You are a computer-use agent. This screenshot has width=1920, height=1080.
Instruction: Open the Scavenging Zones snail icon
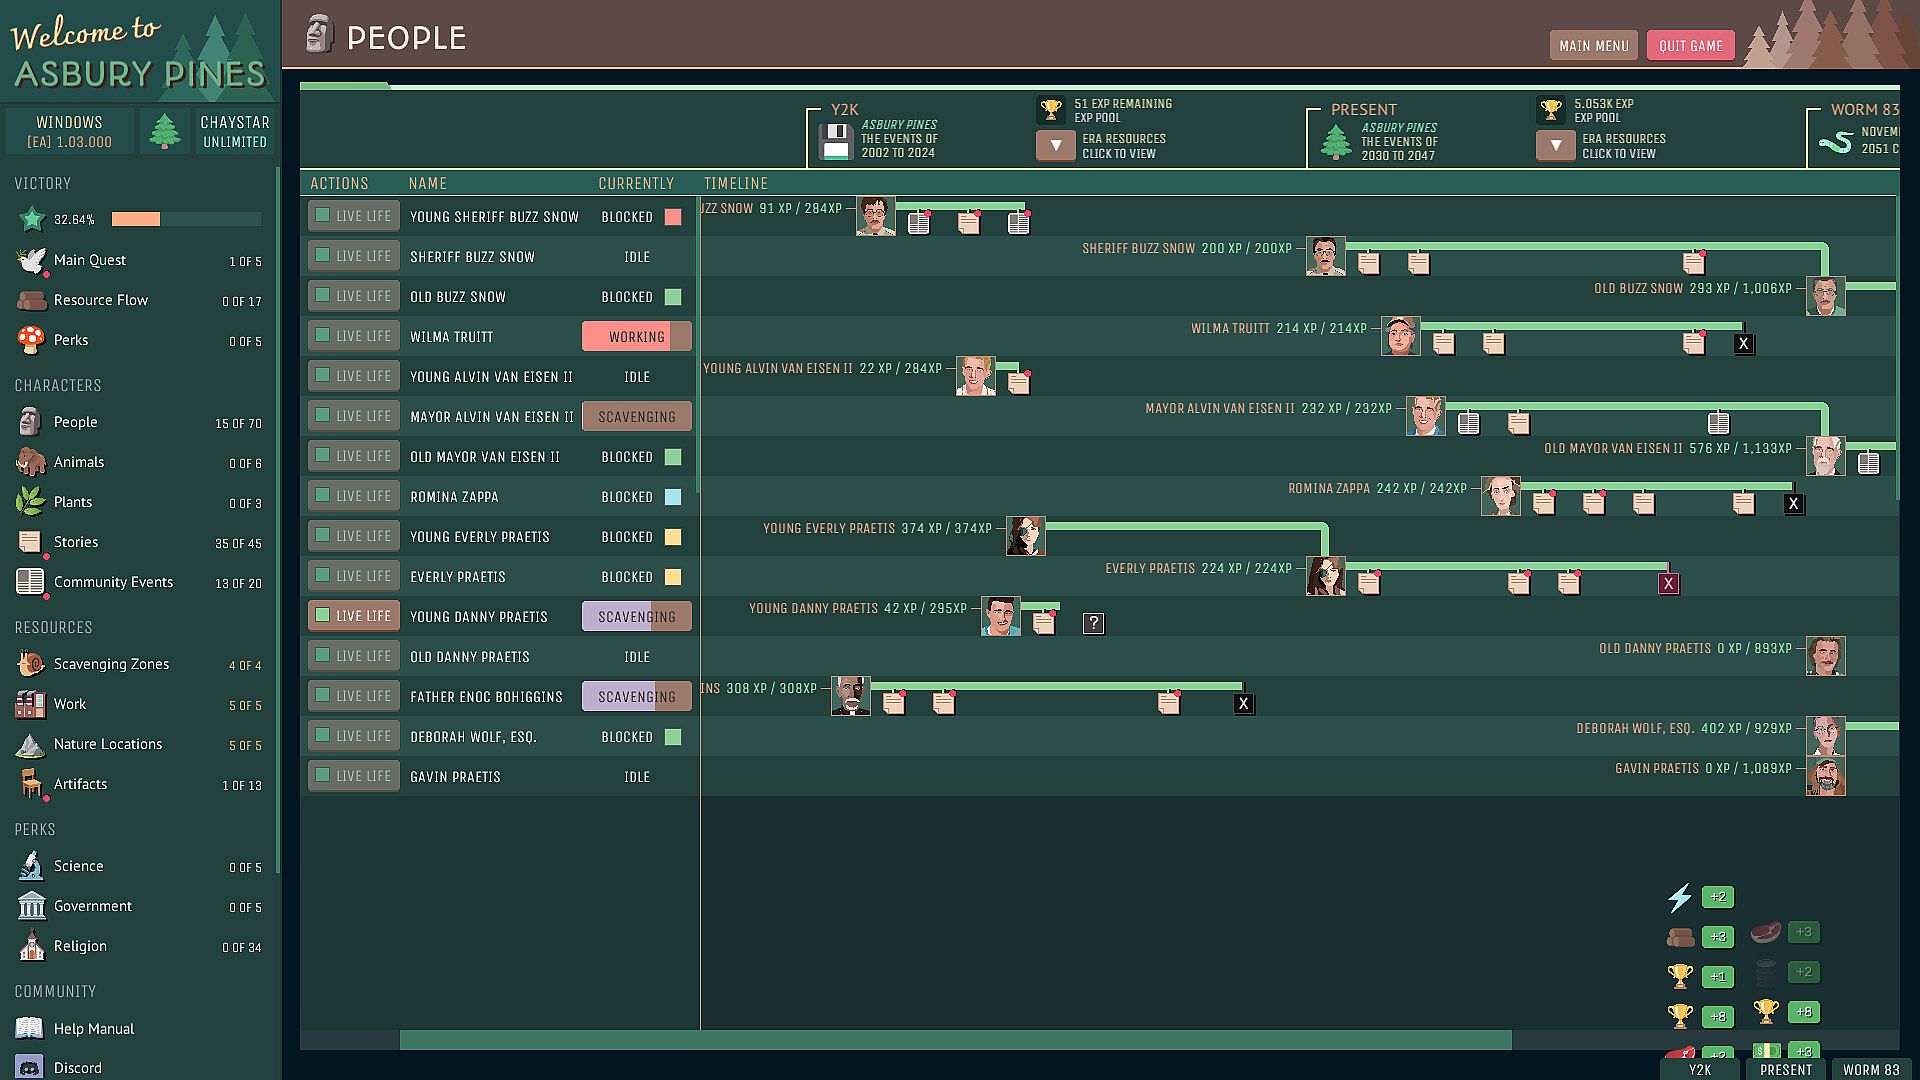point(31,664)
